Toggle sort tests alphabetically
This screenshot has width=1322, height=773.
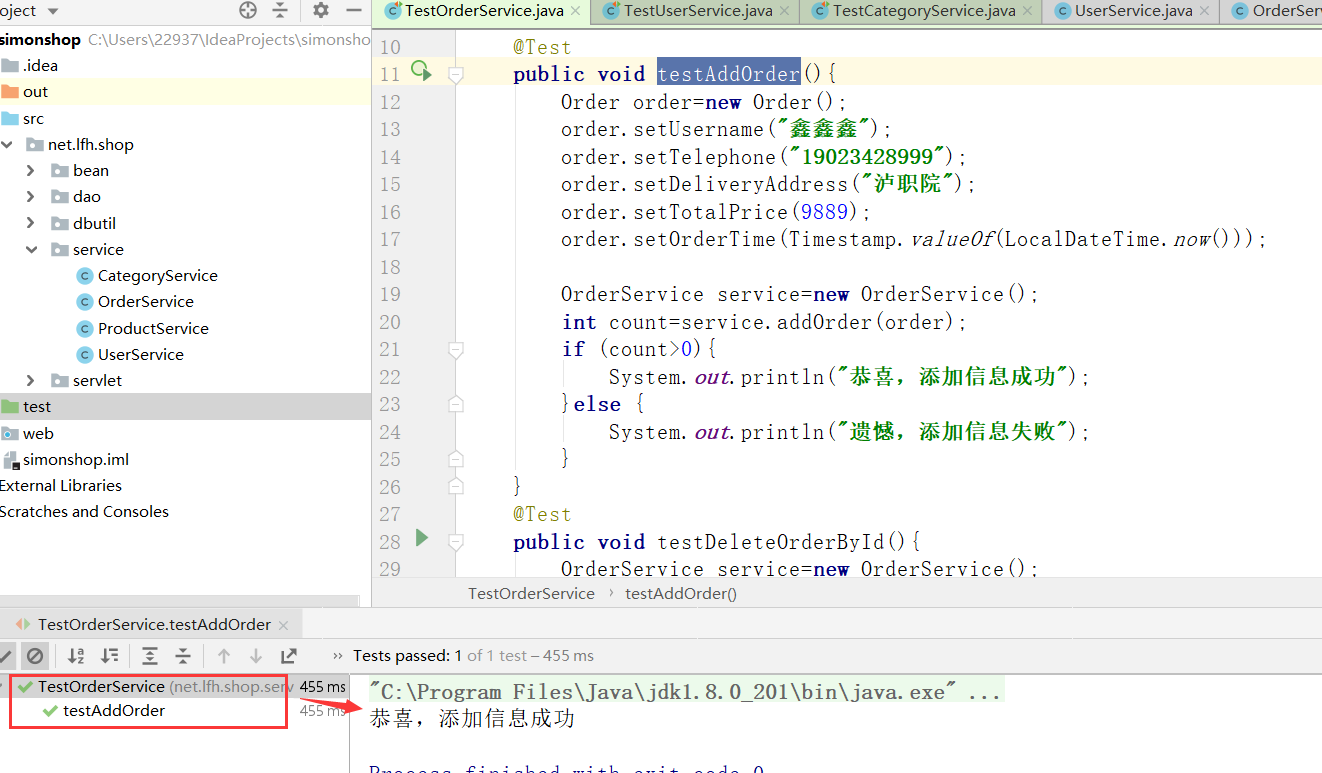point(76,656)
